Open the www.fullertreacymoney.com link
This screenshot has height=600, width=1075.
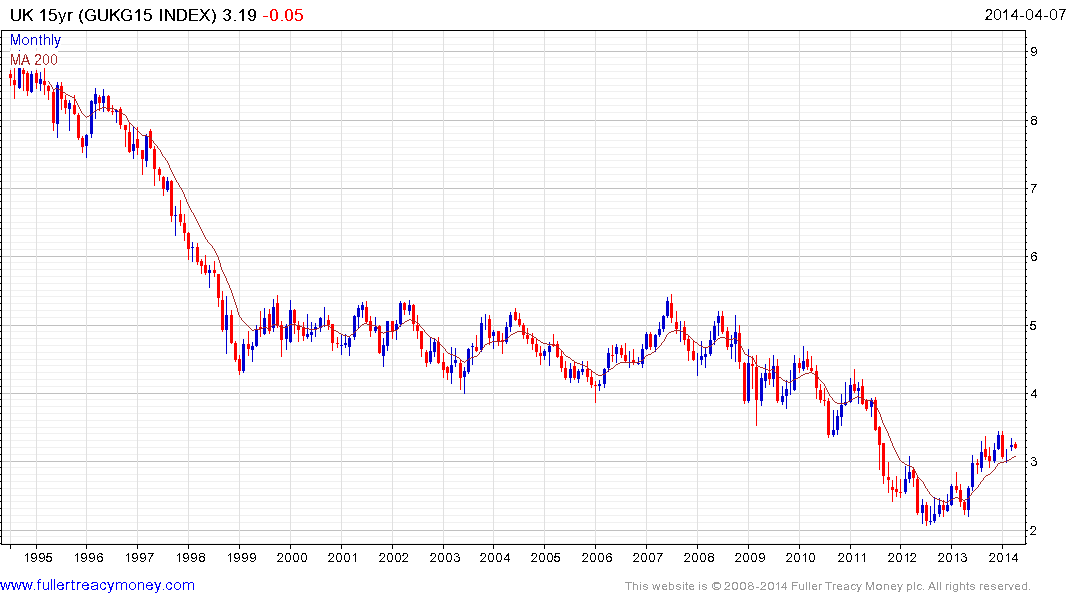click(x=97, y=585)
